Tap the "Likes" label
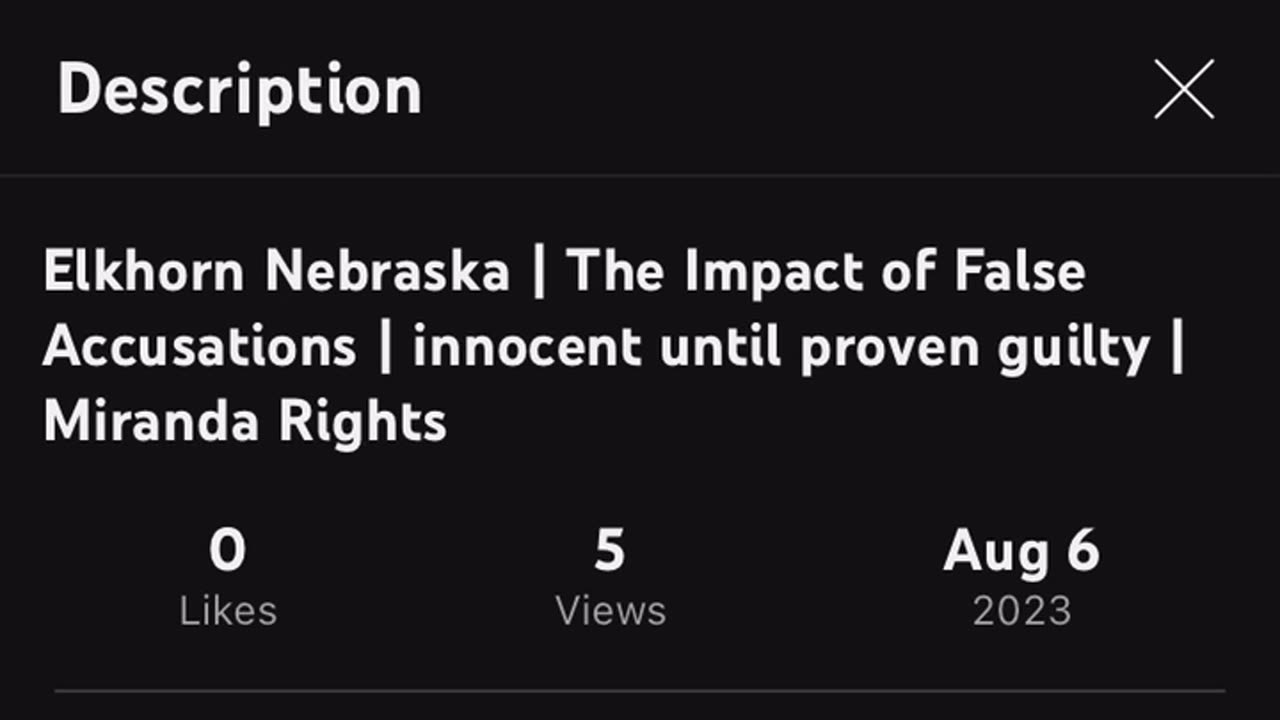1280x720 pixels. pyautogui.click(x=228, y=611)
